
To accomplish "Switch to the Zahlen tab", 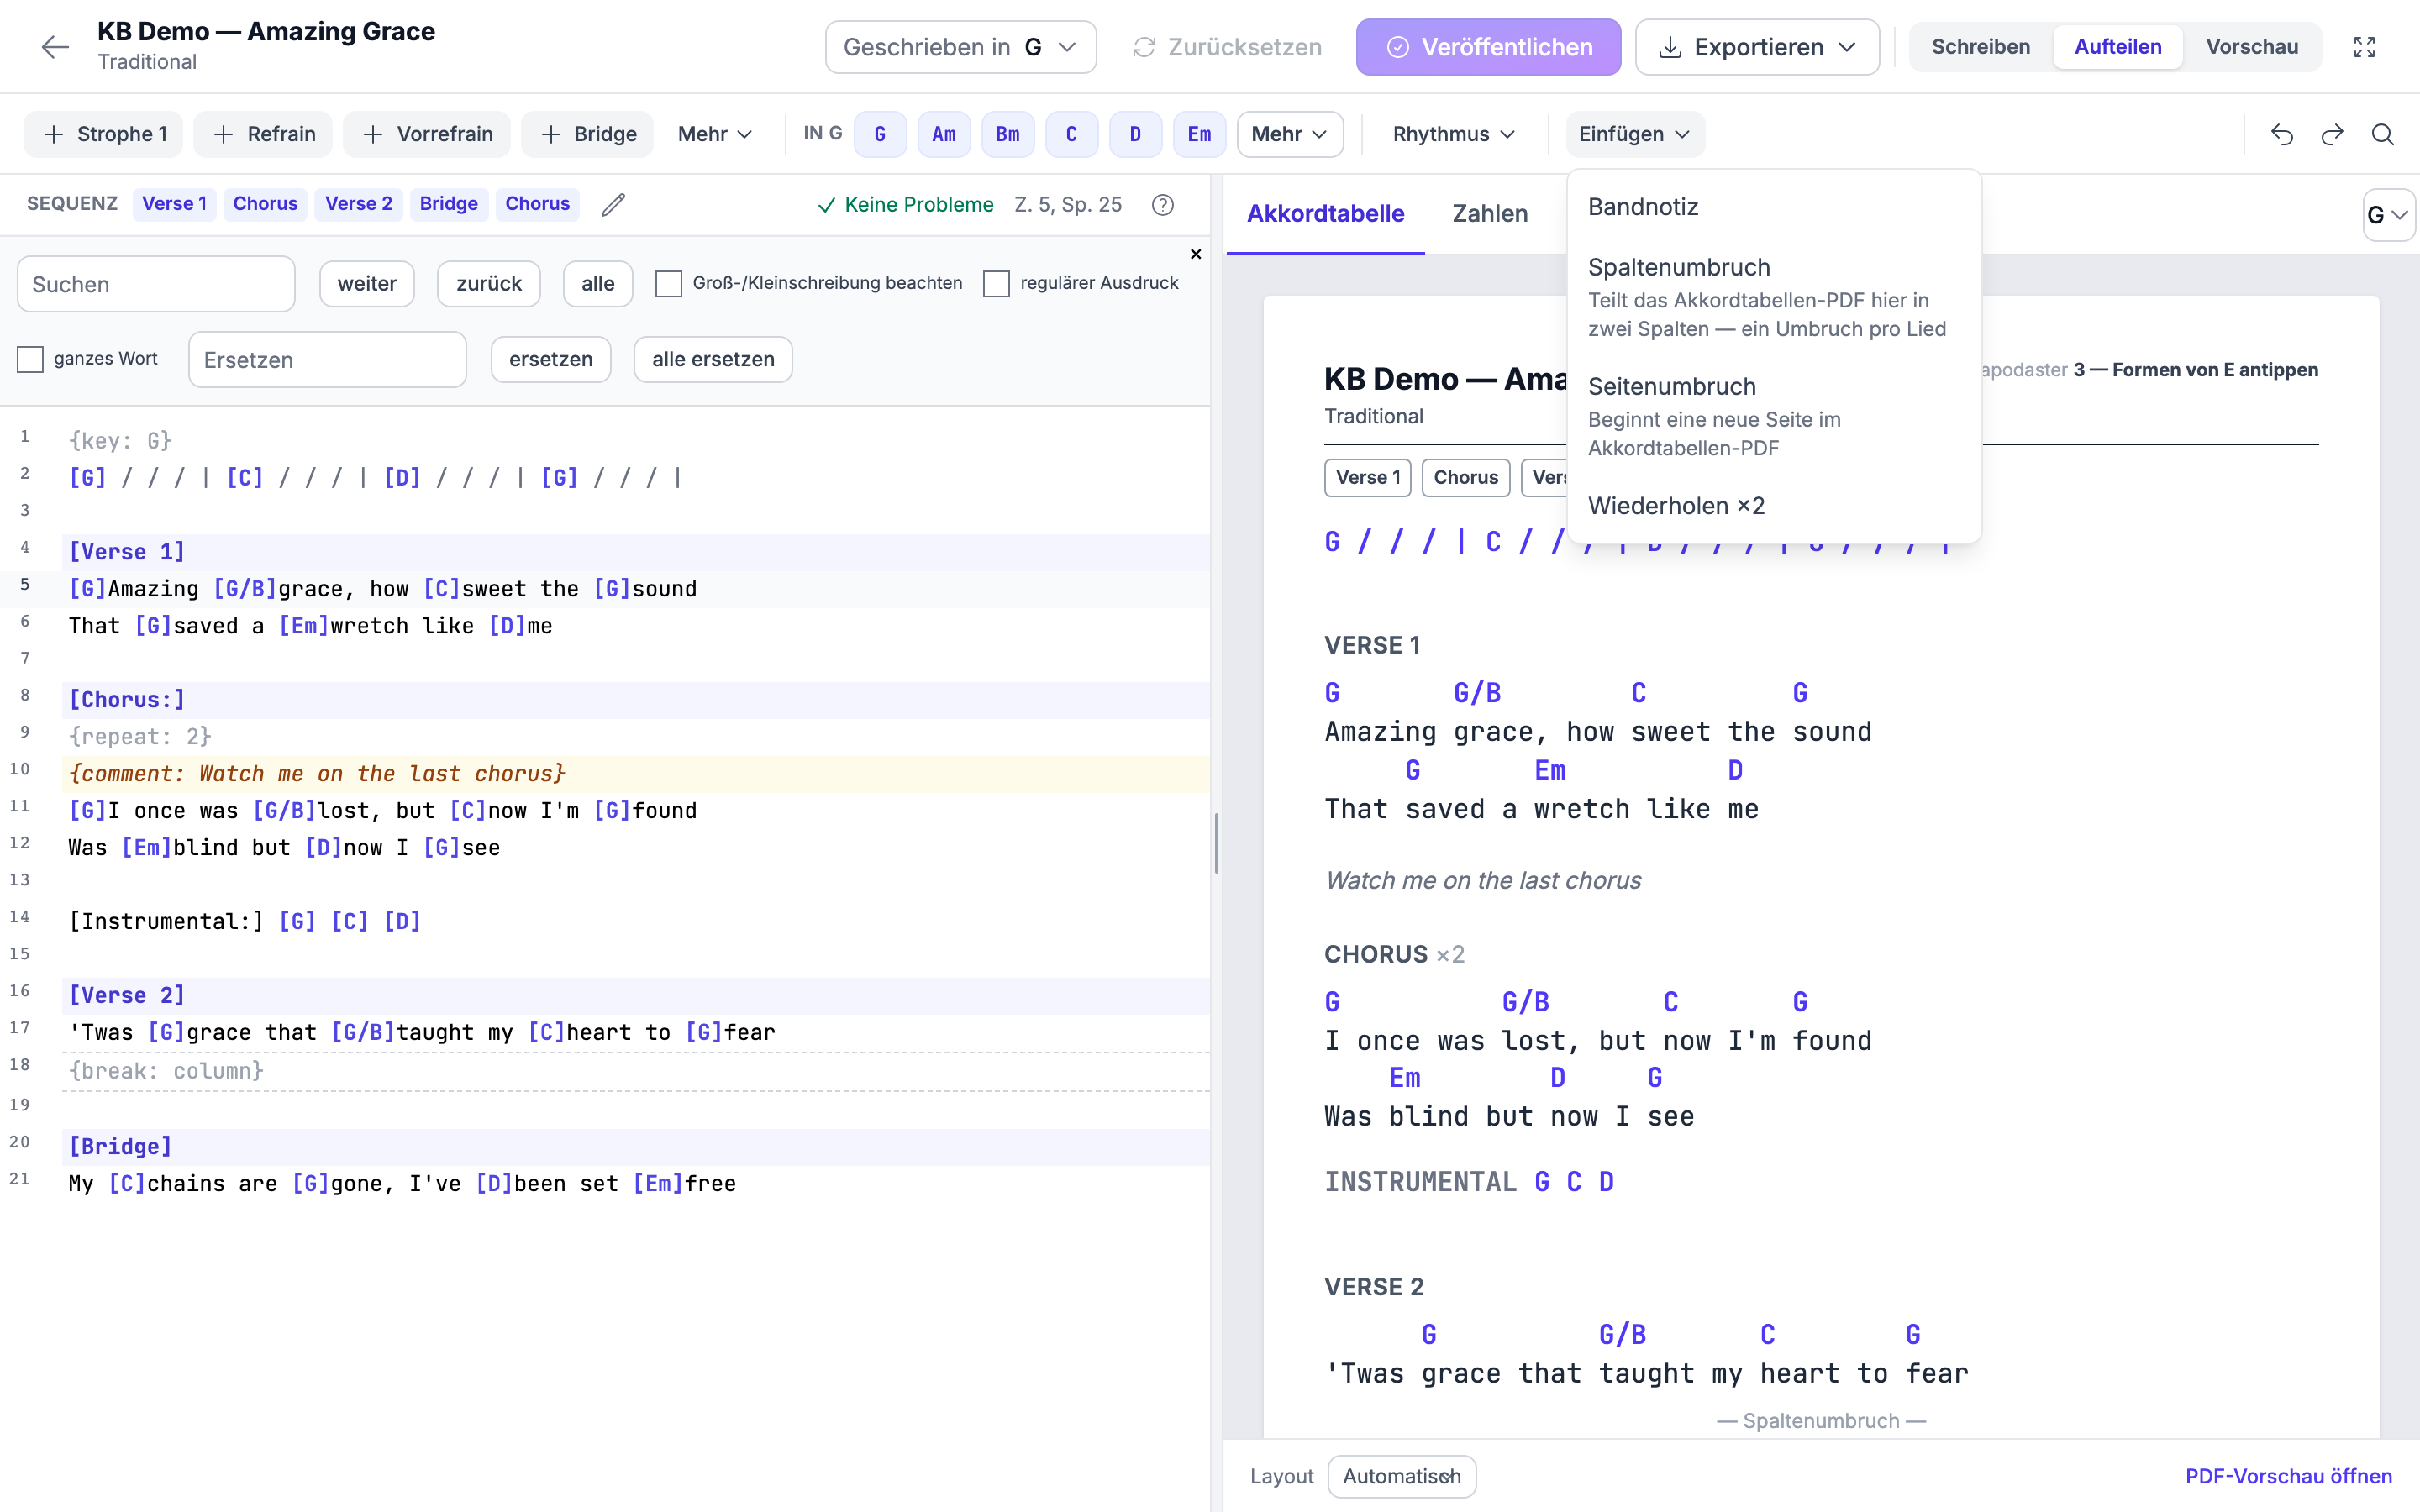I will click(x=1489, y=214).
